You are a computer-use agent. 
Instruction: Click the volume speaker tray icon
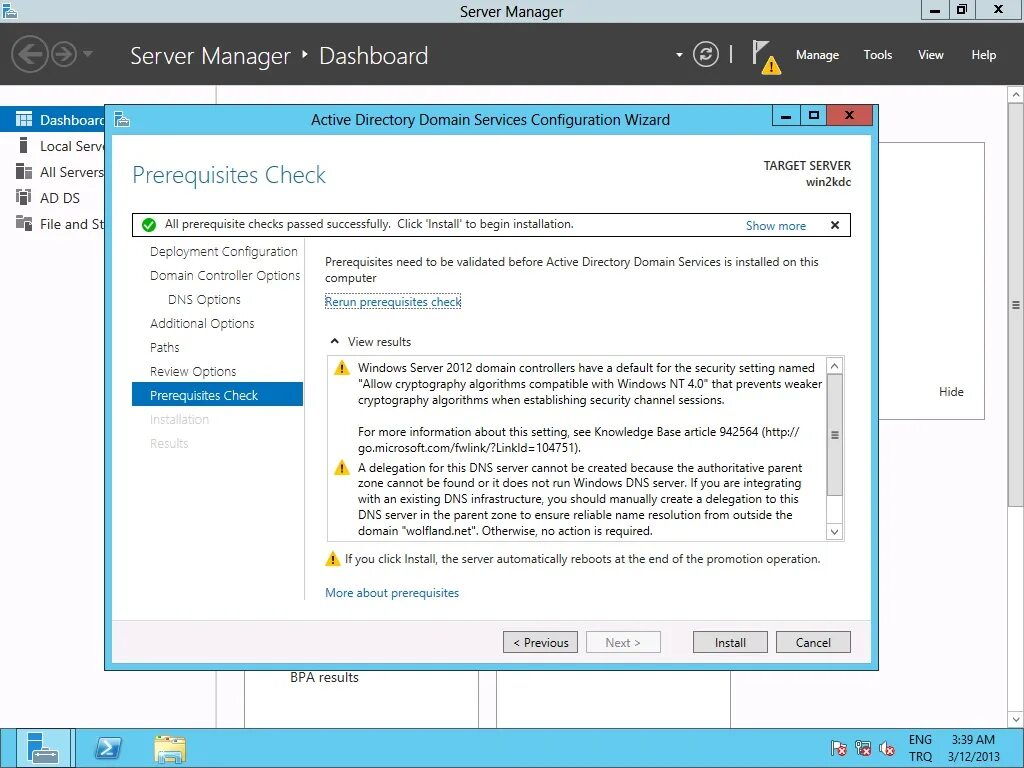(886, 748)
